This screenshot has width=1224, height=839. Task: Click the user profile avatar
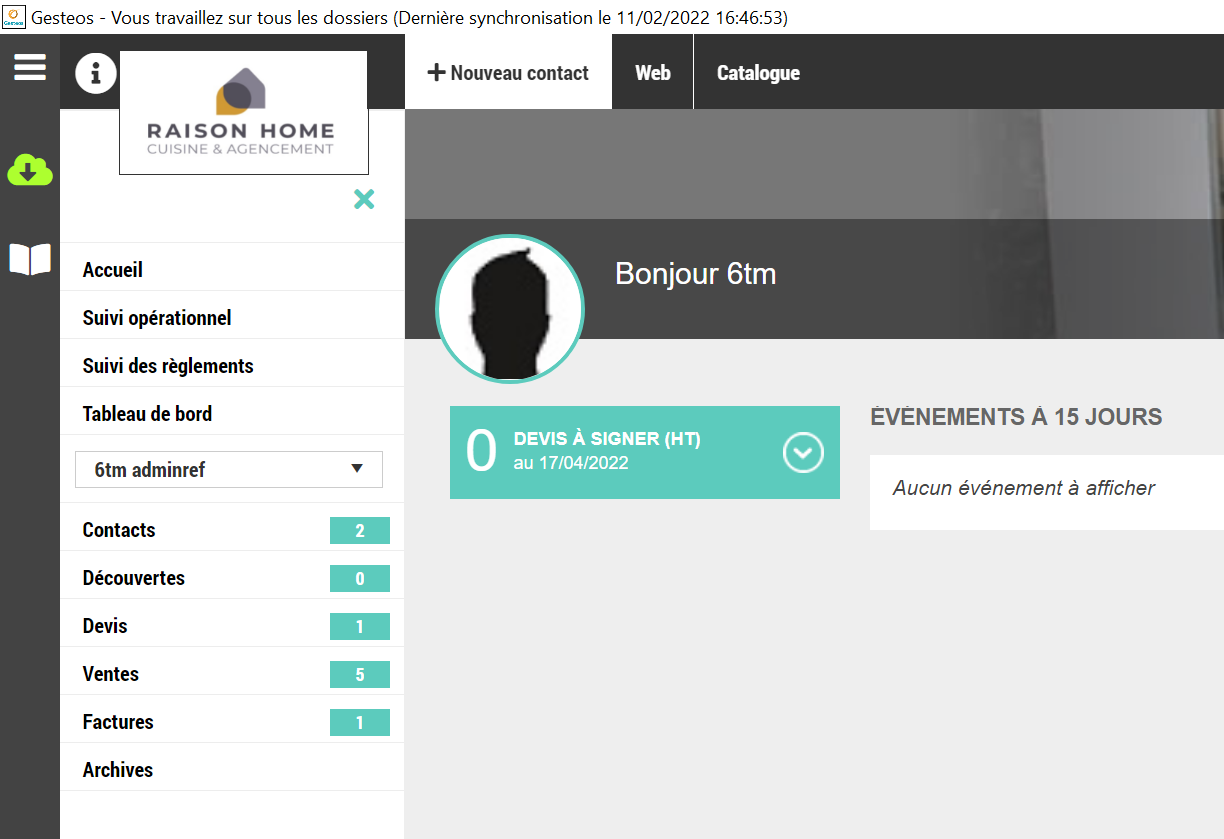click(510, 310)
